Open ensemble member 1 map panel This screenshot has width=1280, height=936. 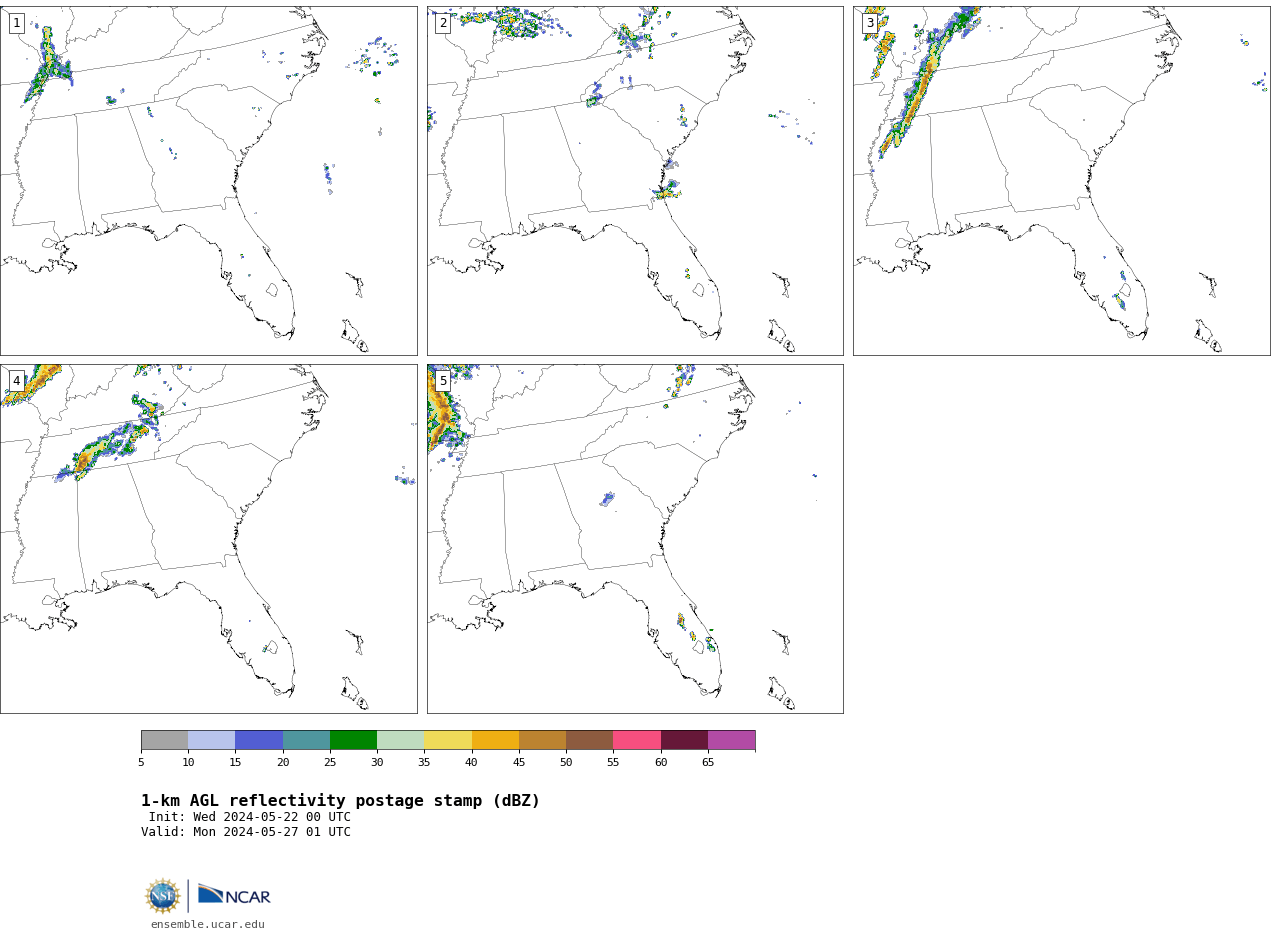pos(209,181)
